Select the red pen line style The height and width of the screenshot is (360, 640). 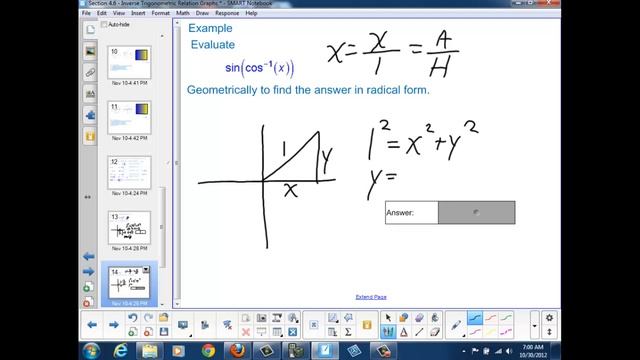click(x=491, y=318)
